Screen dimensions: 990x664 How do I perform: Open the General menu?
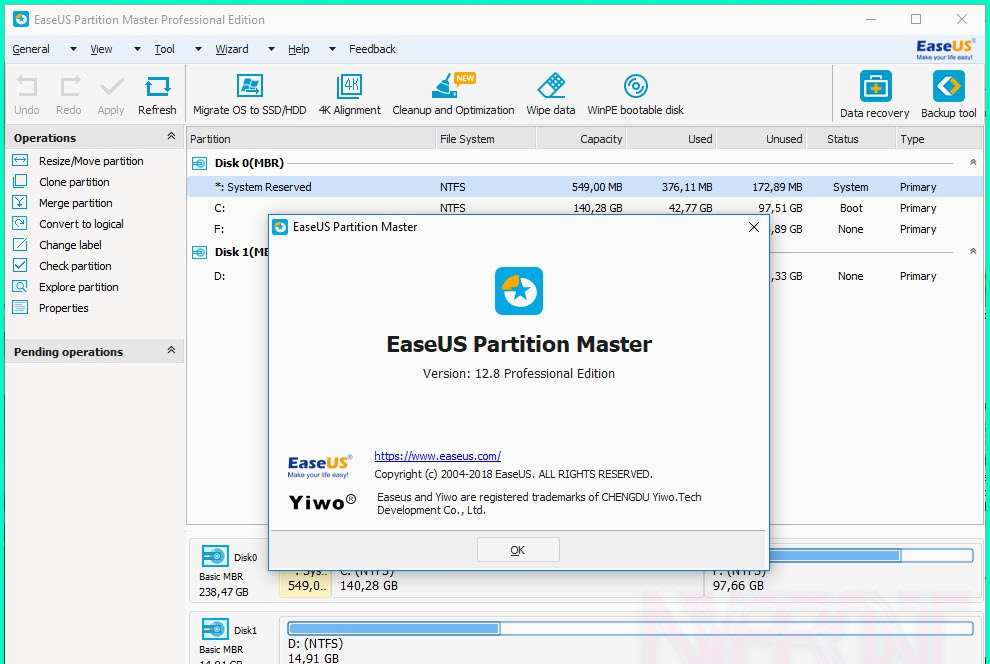pyautogui.click(x=31, y=49)
